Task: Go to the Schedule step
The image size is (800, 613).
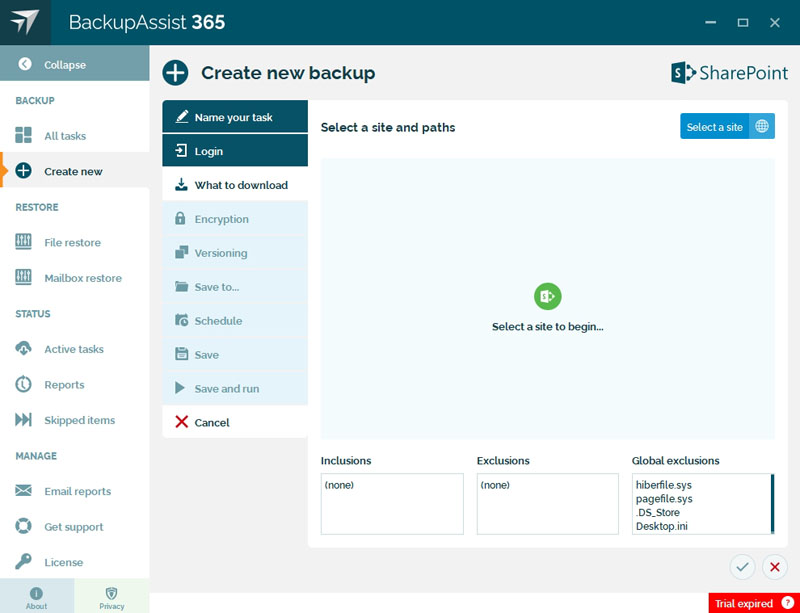Action: pyautogui.click(x=235, y=321)
